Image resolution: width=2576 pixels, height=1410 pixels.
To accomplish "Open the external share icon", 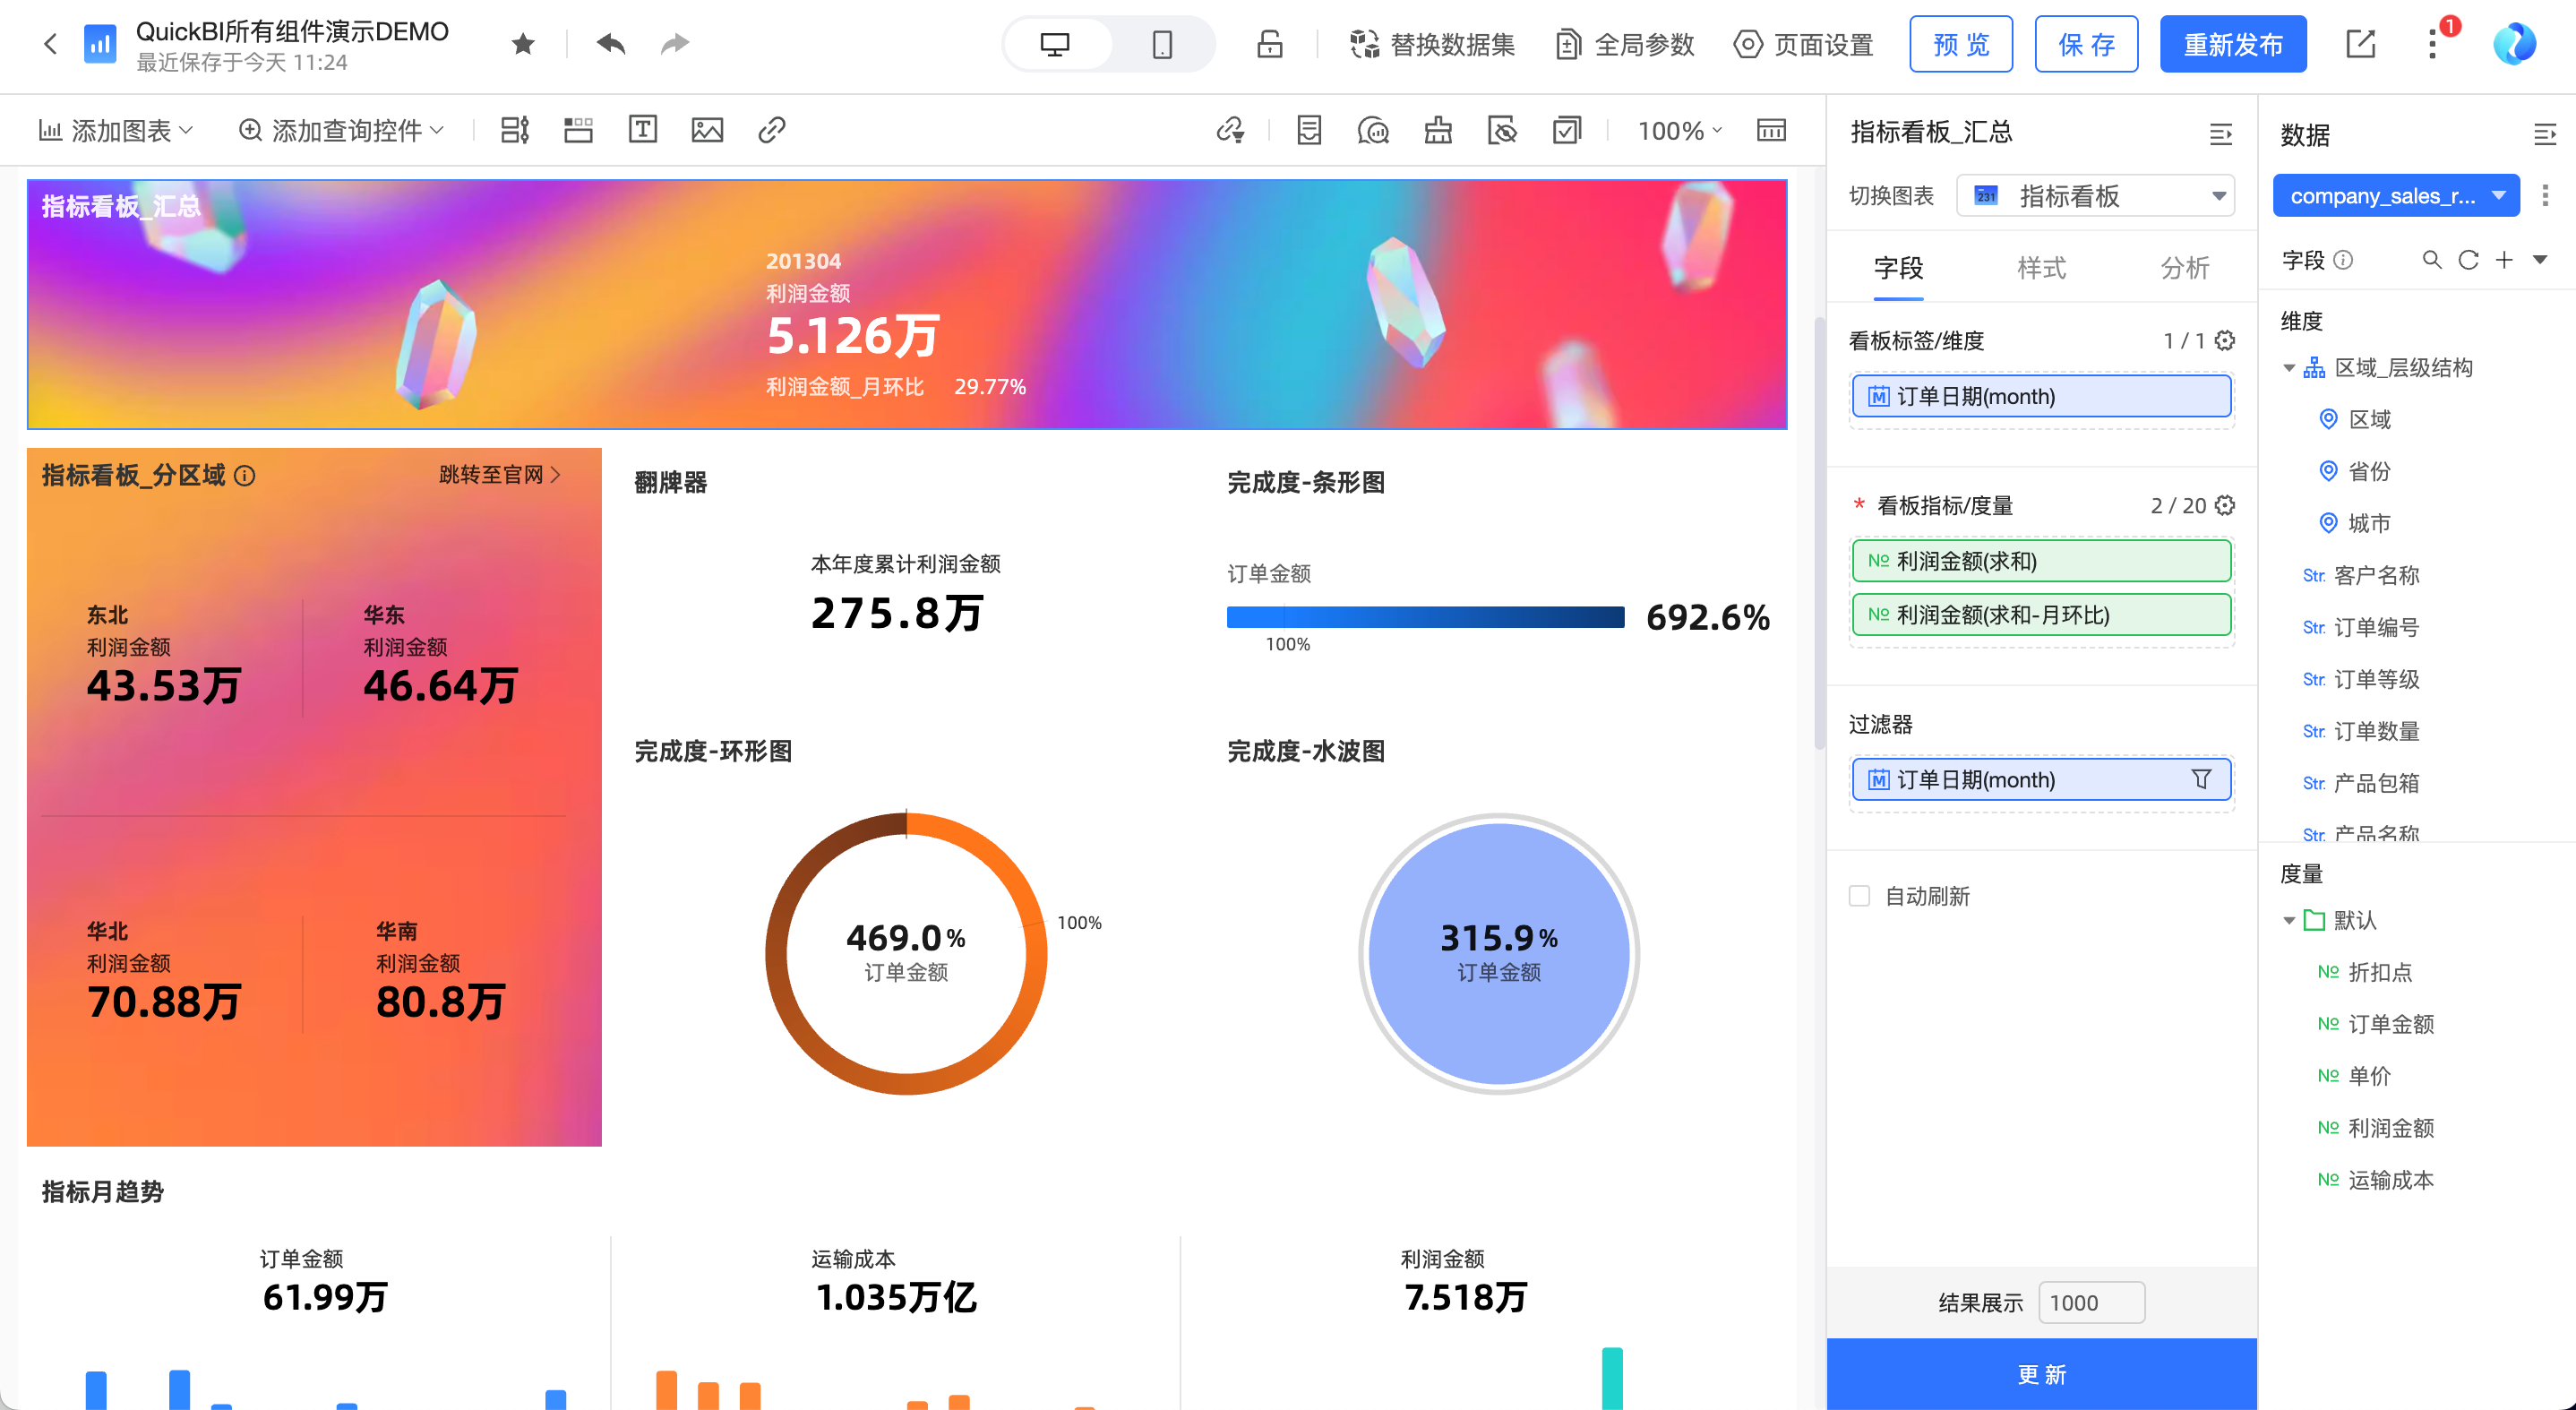I will [x=2360, y=44].
